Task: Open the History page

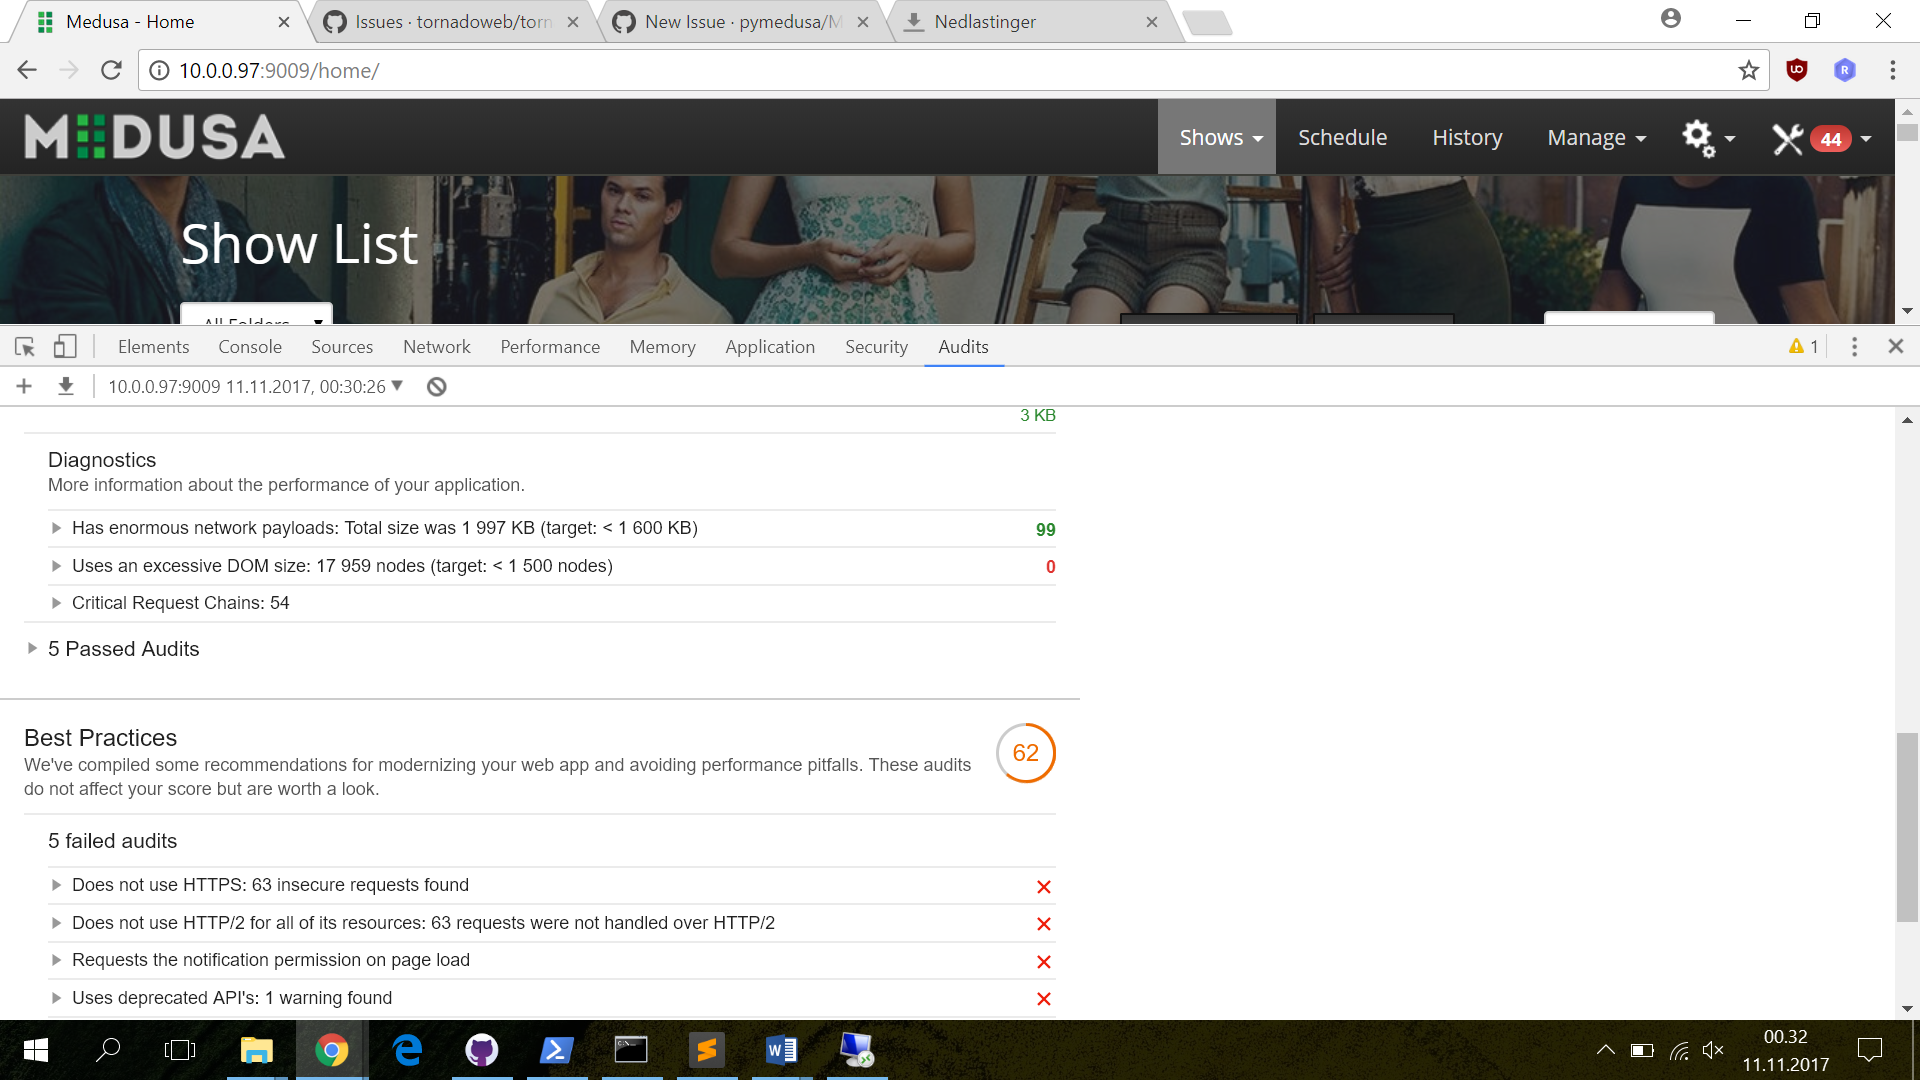Action: [x=1467, y=137]
